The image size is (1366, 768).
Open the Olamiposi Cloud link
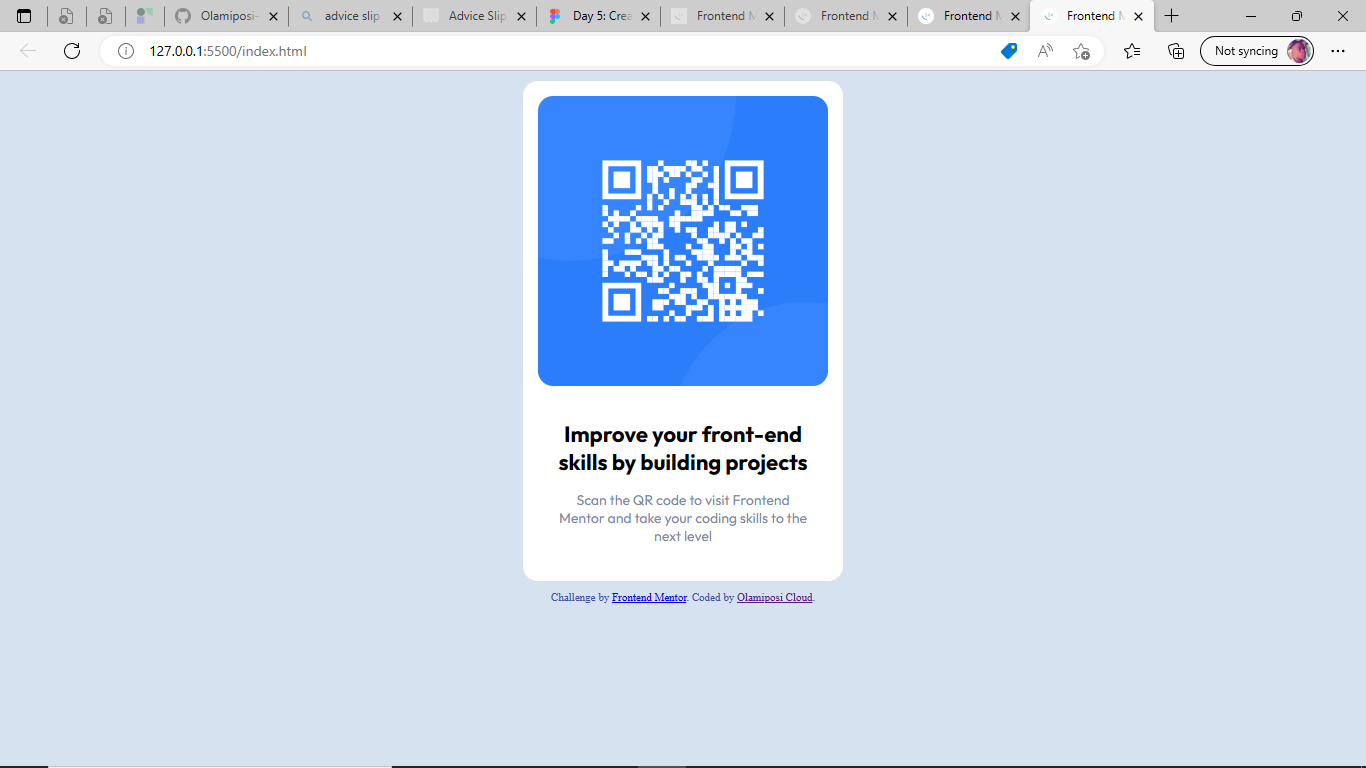coord(775,597)
